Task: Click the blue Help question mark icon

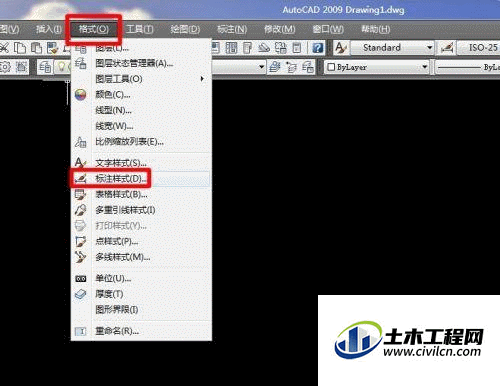Action: (318, 48)
